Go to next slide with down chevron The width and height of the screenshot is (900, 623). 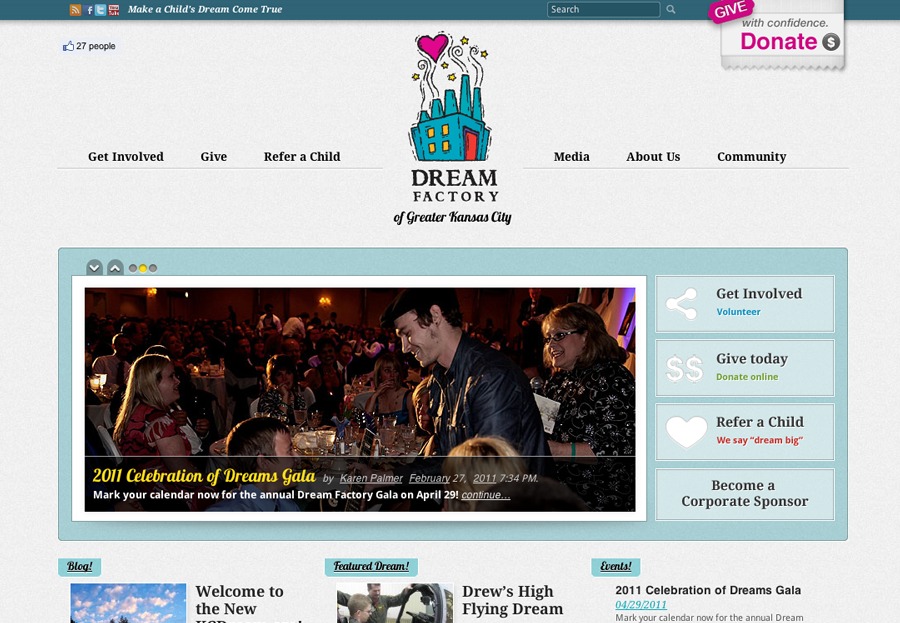[x=94, y=268]
